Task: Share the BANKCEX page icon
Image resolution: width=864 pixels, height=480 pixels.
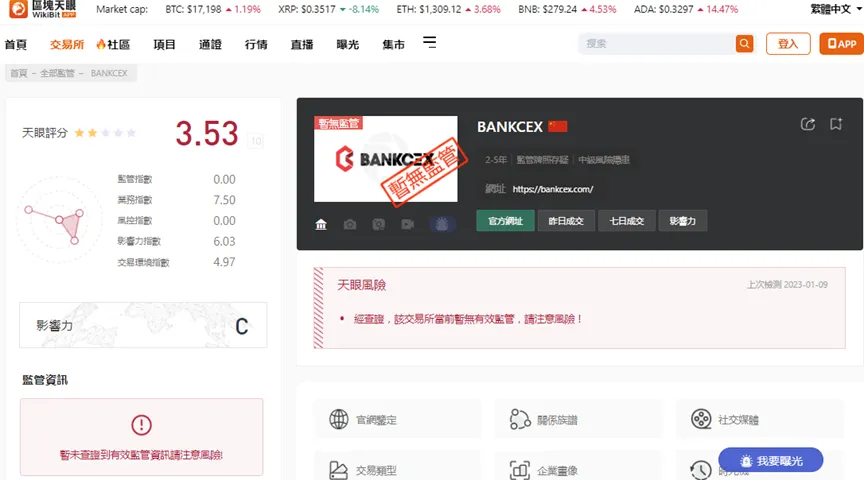Action: [x=808, y=124]
